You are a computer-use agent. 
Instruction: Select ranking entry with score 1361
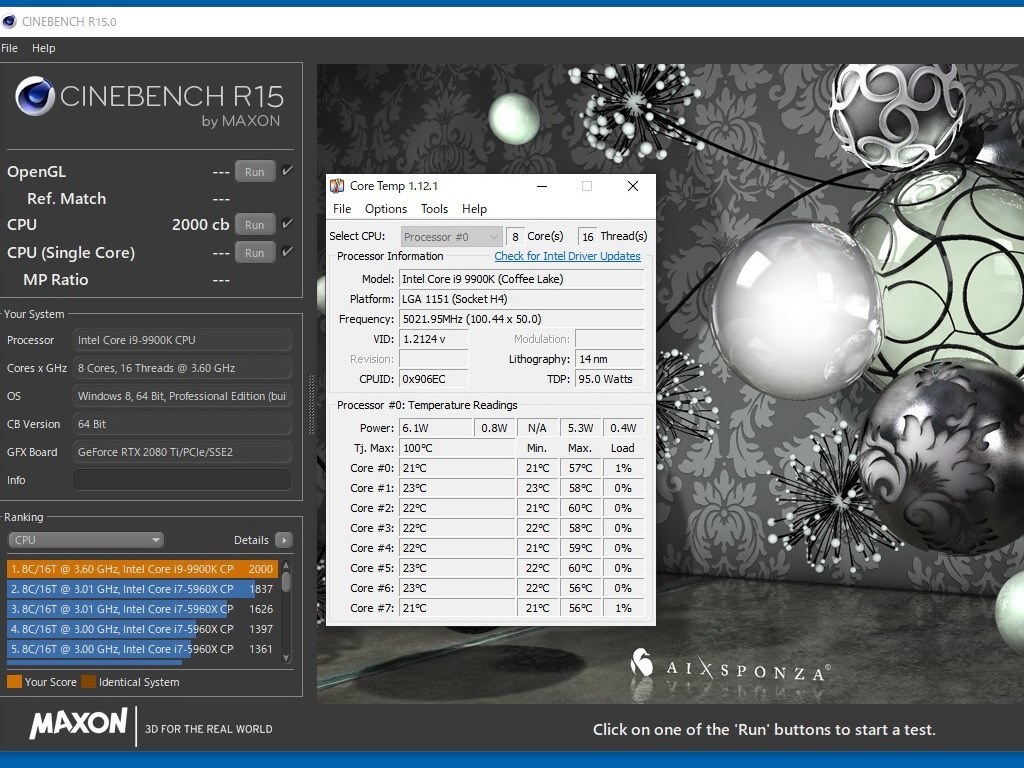coord(142,650)
